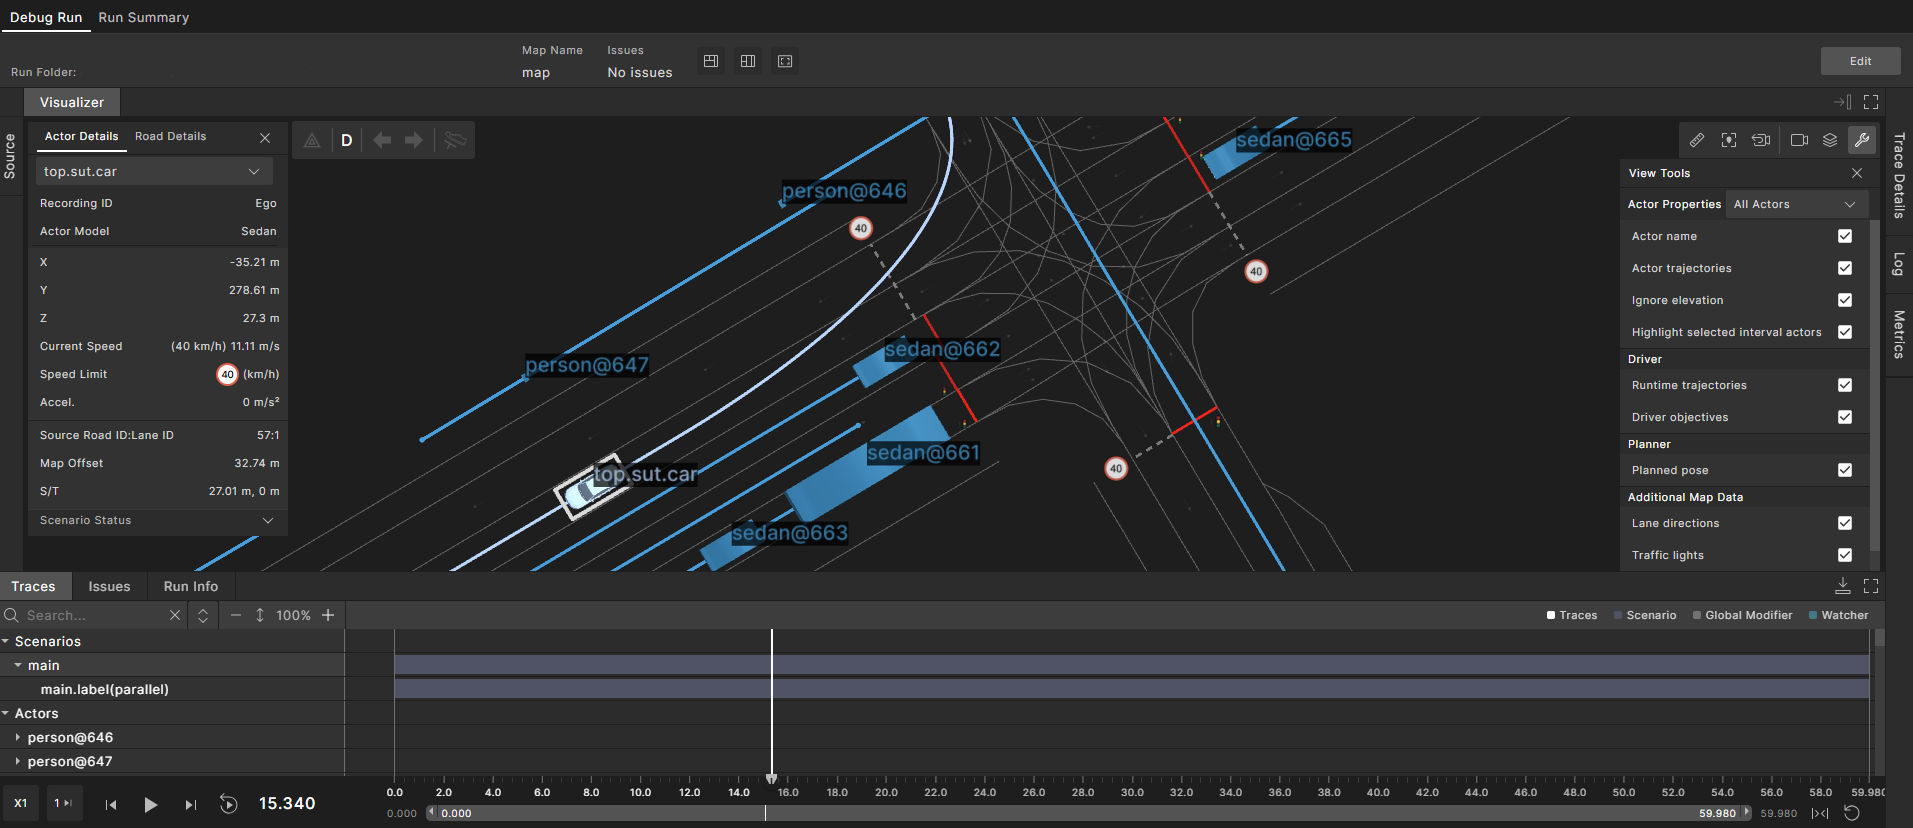Expand the person@646 actor row

point(18,737)
